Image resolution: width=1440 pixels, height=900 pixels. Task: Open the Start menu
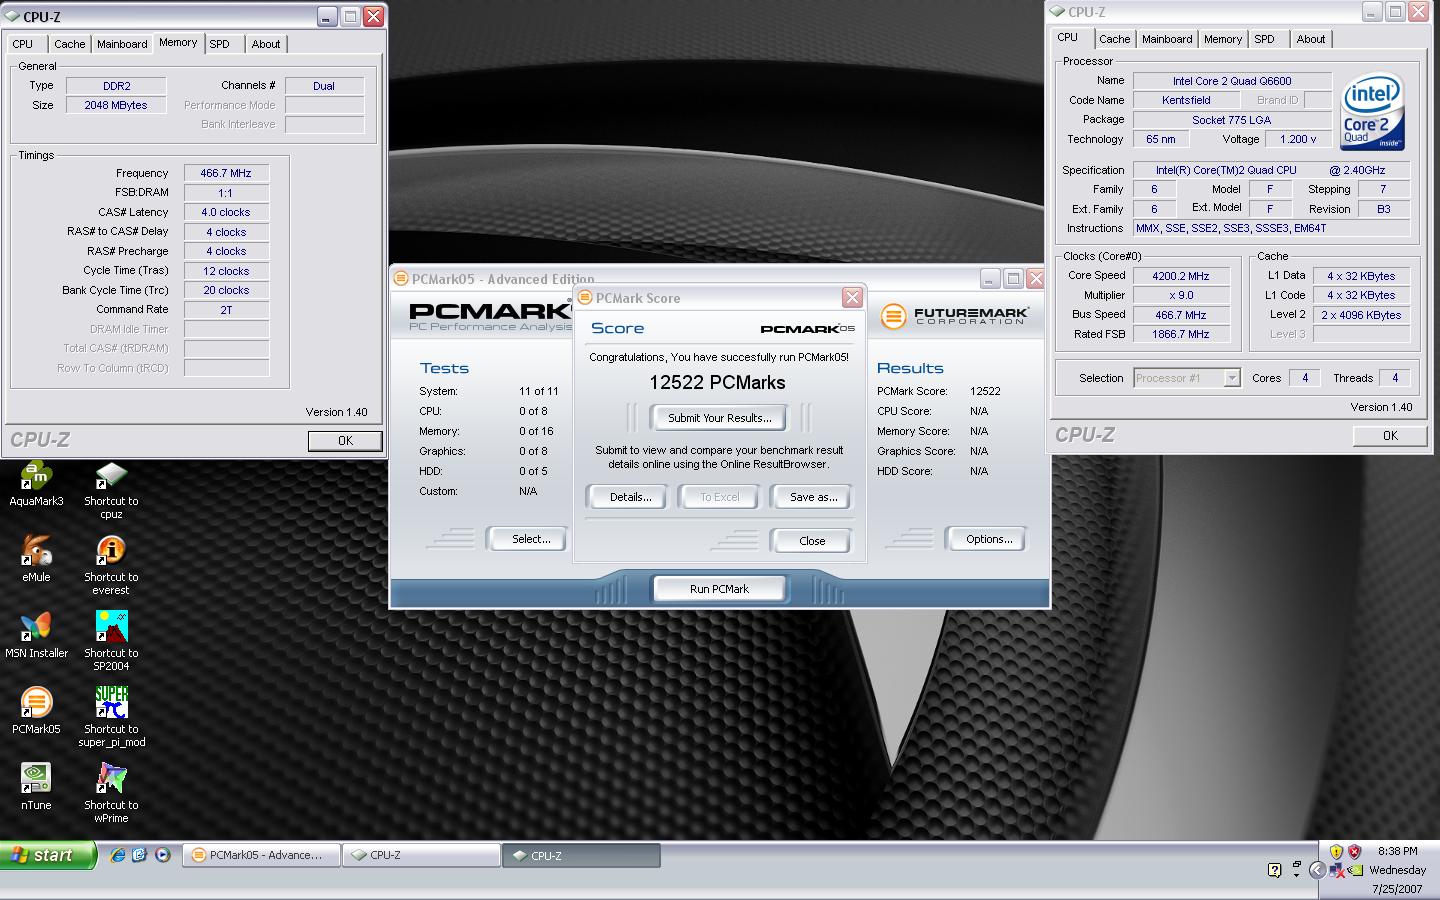[x=47, y=855]
